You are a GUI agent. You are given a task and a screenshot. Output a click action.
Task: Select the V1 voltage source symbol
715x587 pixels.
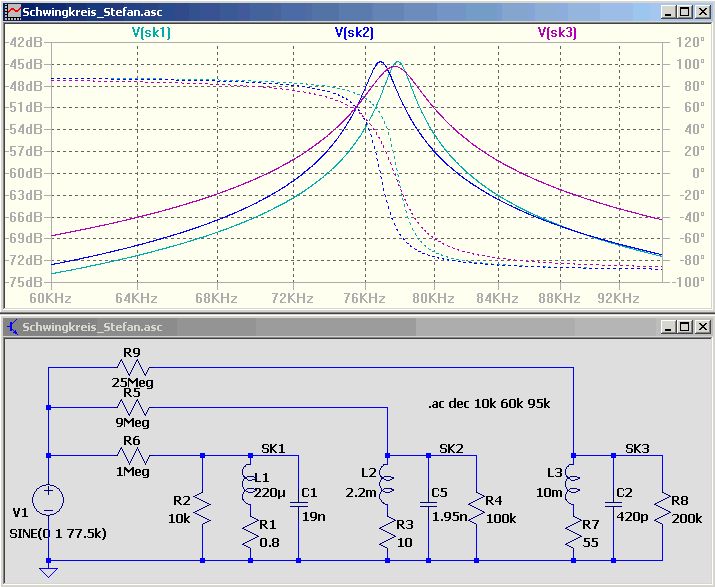coord(48,501)
